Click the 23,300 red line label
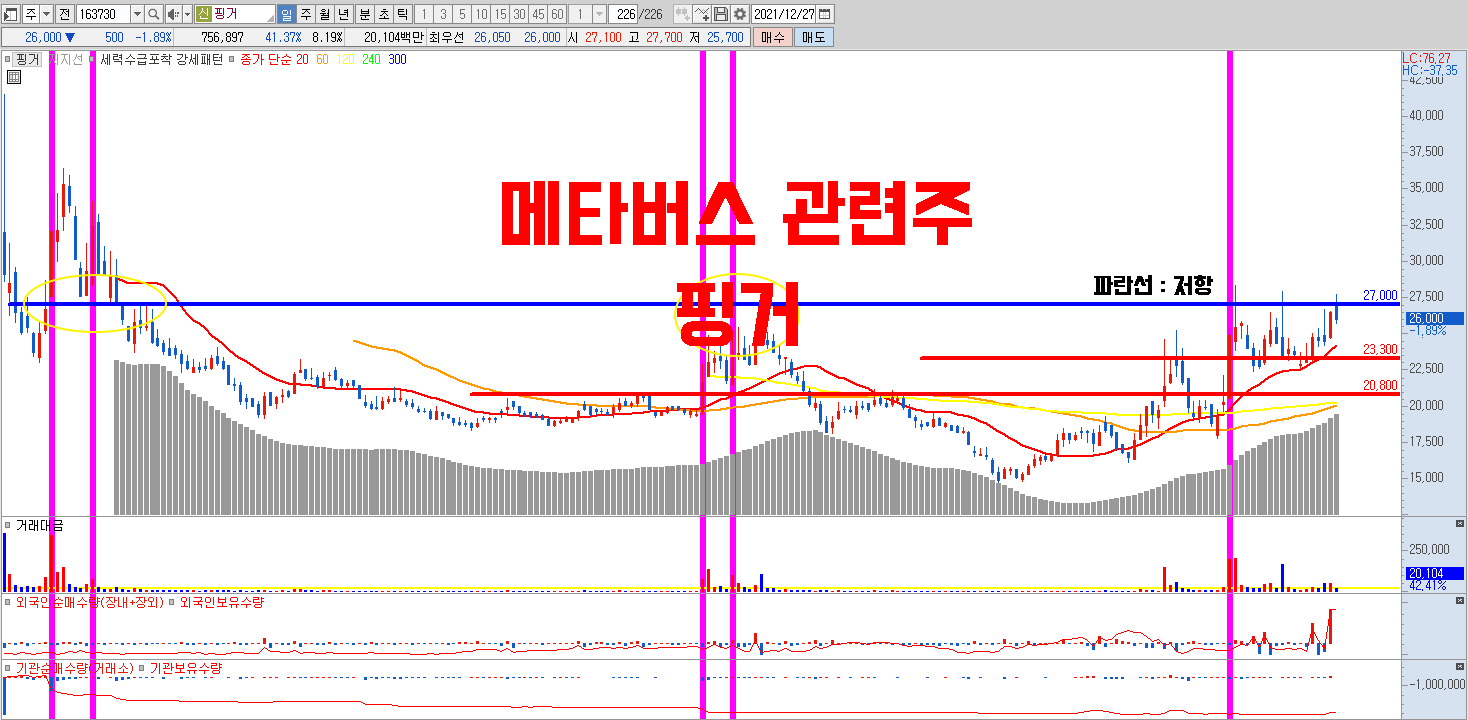The width and height of the screenshot is (1468, 720). click(x=1380, y=350)
